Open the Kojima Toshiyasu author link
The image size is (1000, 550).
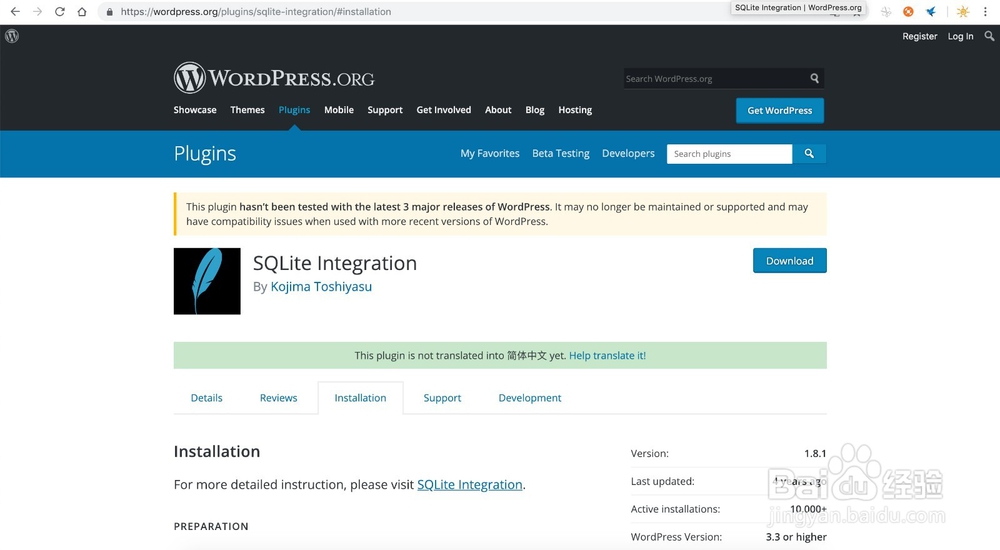321,287
